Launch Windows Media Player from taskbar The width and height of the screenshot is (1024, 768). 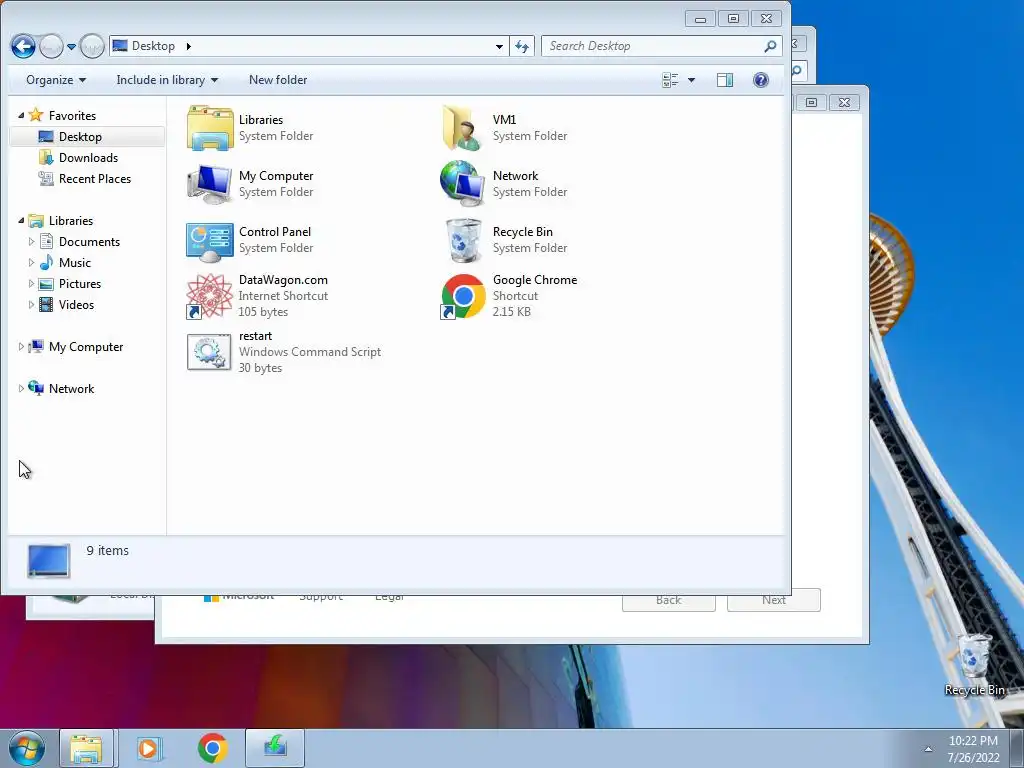[x=150, y=748]
